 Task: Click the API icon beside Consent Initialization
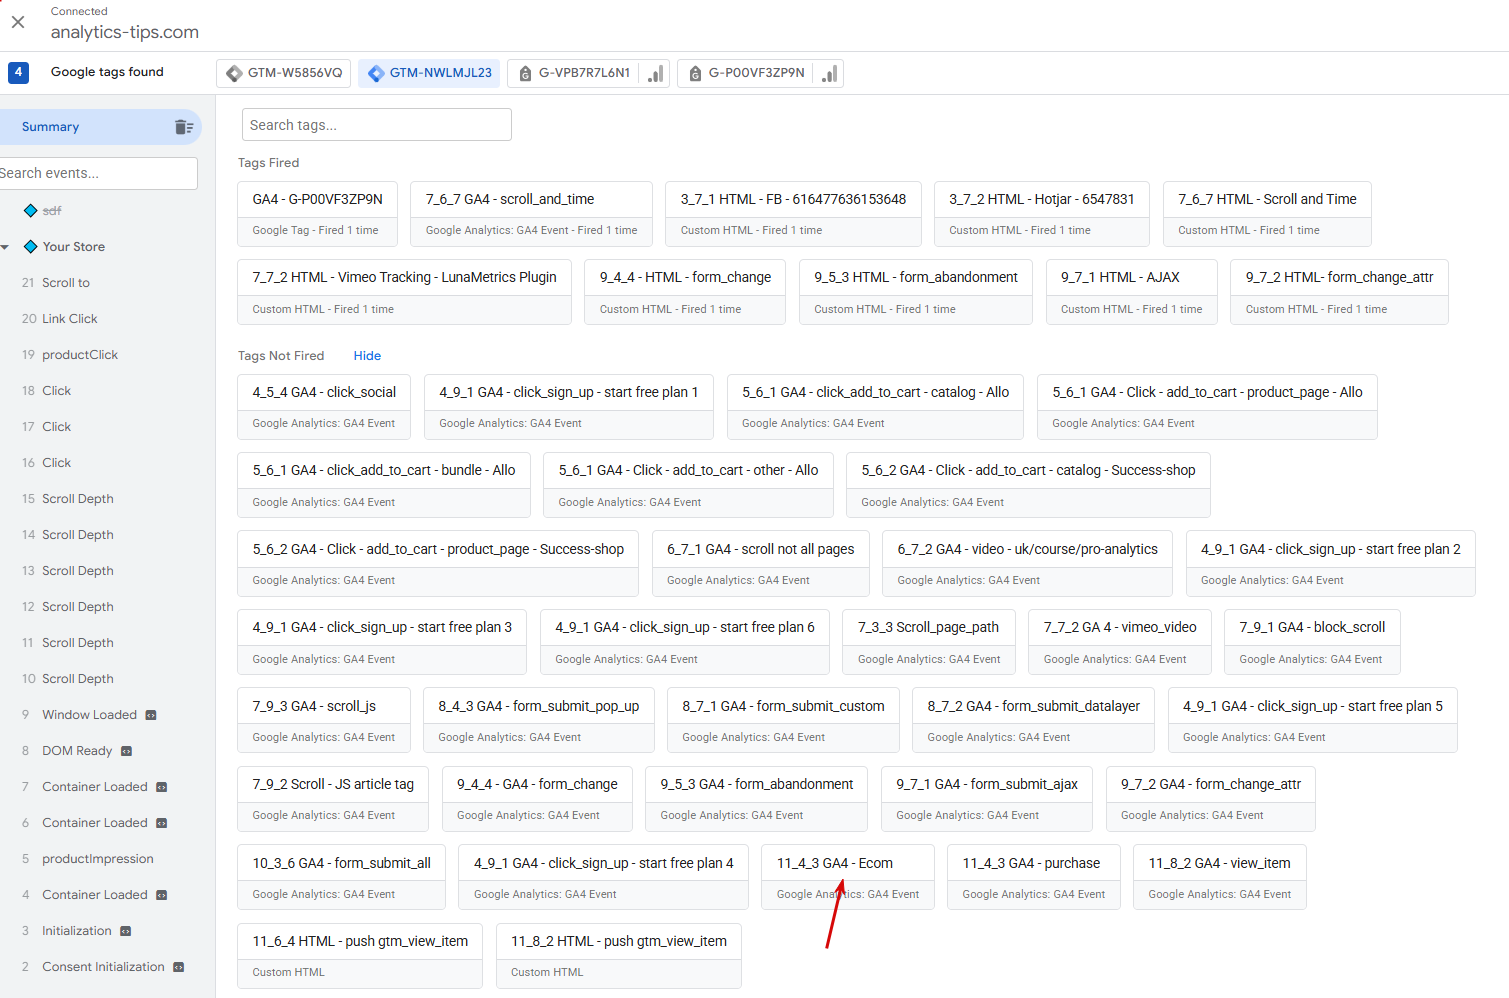click(178, 967)
